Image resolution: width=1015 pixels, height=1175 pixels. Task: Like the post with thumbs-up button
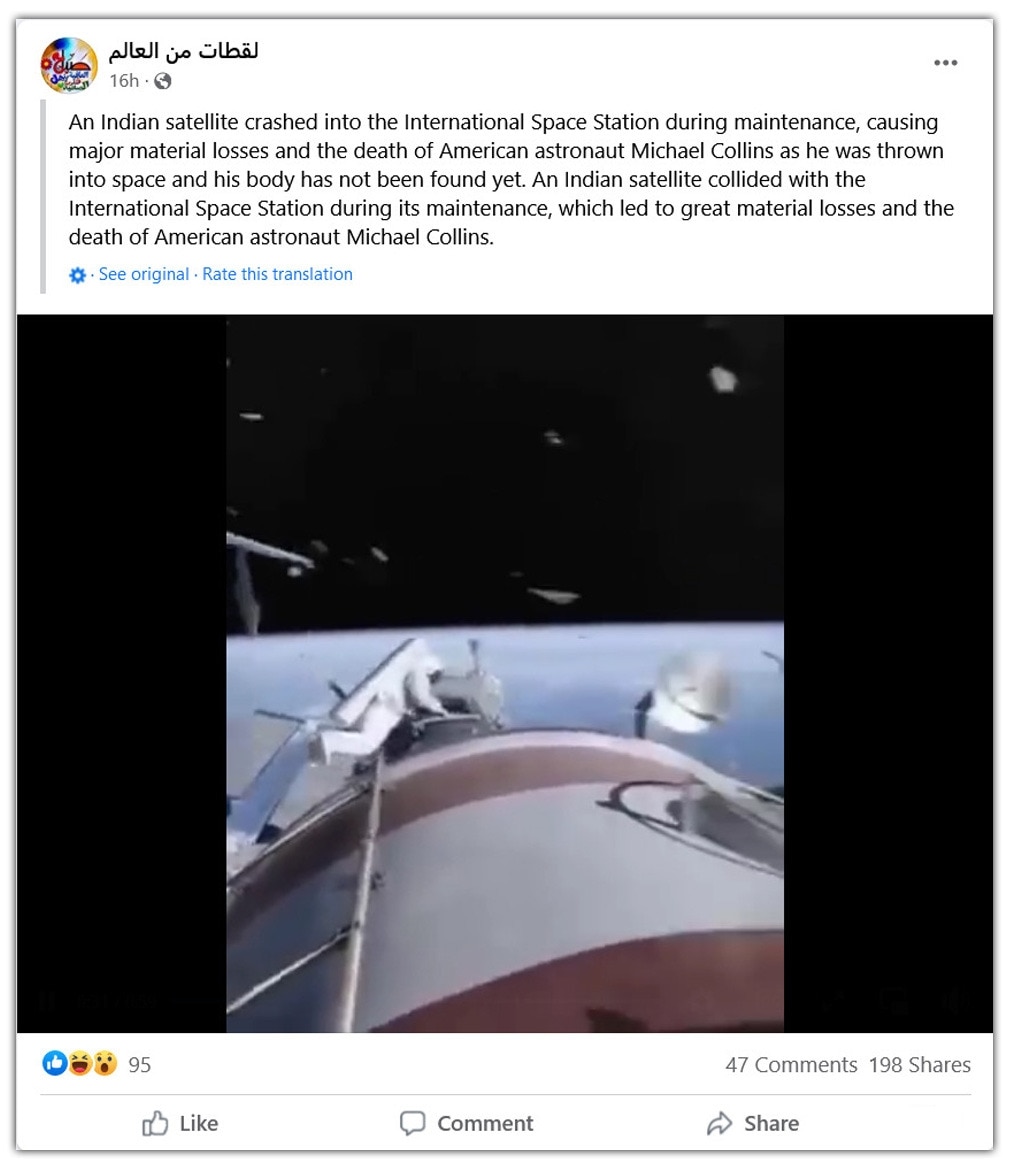coord(180,1123)
